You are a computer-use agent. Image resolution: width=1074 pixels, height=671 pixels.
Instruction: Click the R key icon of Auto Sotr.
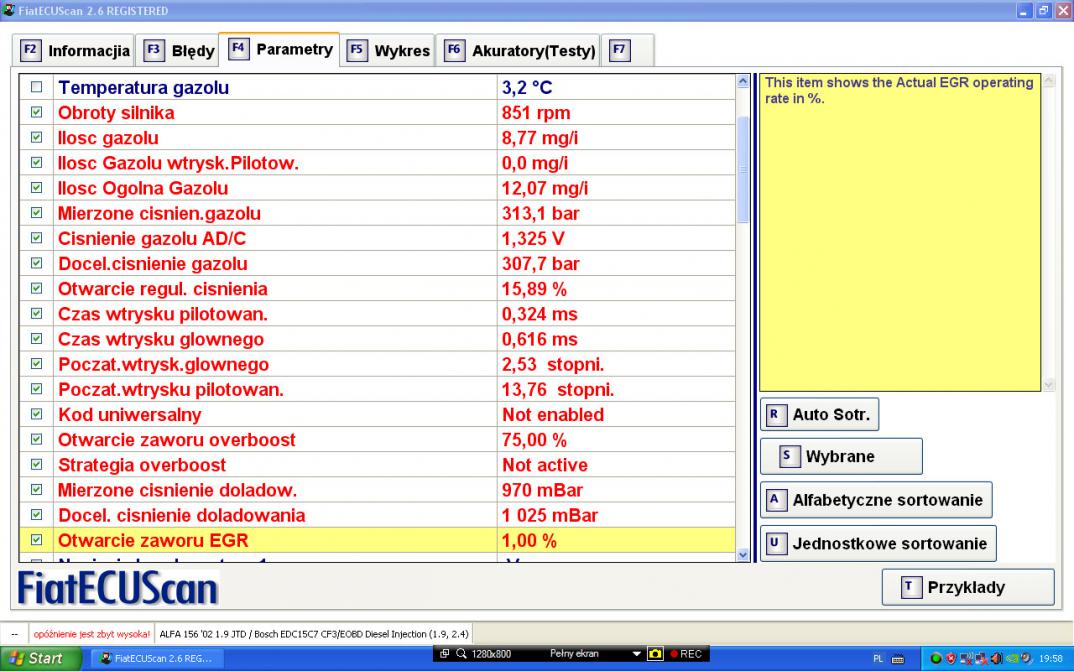pyautogui.click(x=774, y=414)
